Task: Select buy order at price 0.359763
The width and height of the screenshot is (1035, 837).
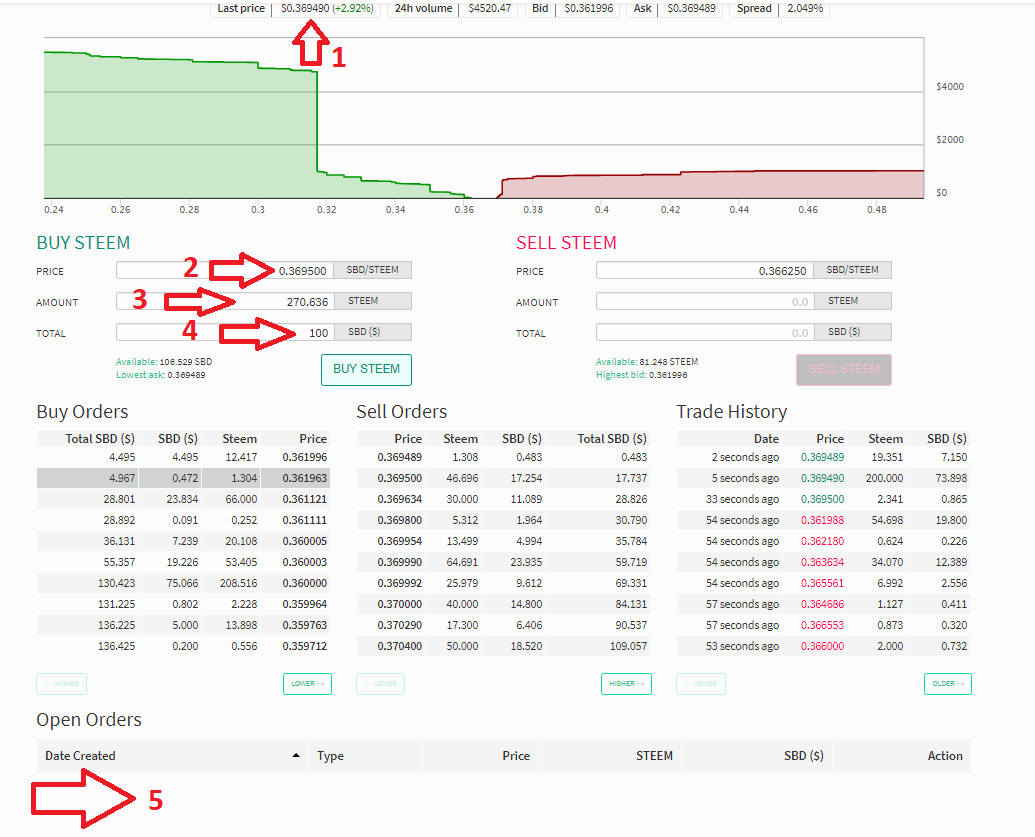Action: [183, 625]
